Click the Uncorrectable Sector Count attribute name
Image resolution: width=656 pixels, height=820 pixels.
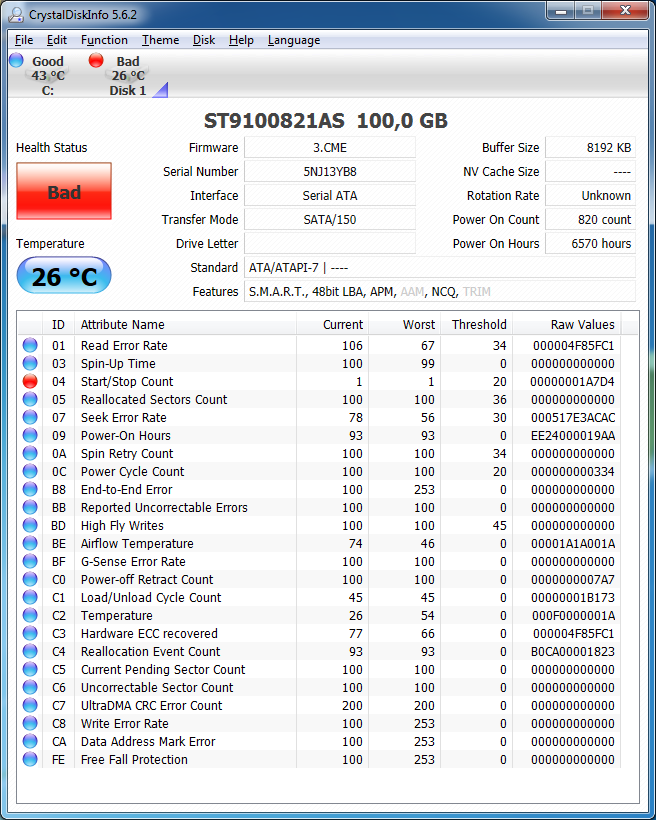pos(157,687)
